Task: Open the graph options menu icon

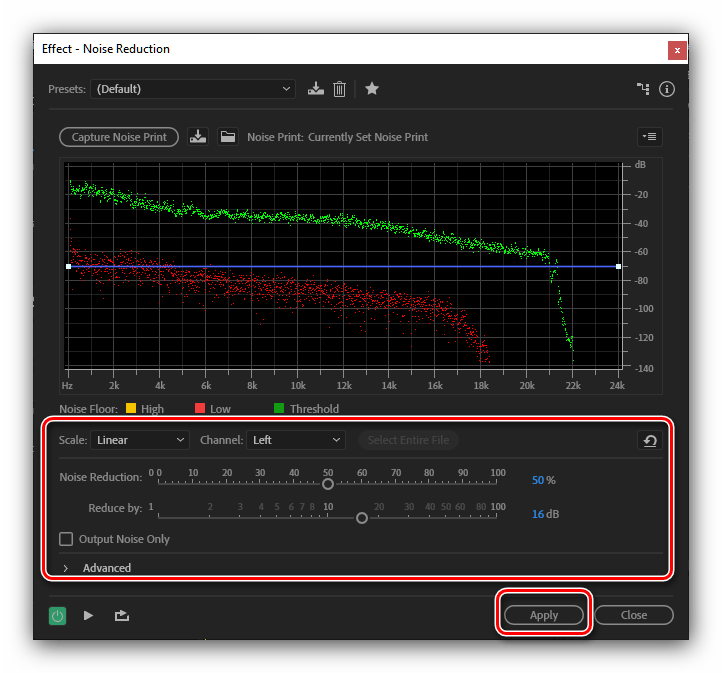Action: click(x=650, y=137)
